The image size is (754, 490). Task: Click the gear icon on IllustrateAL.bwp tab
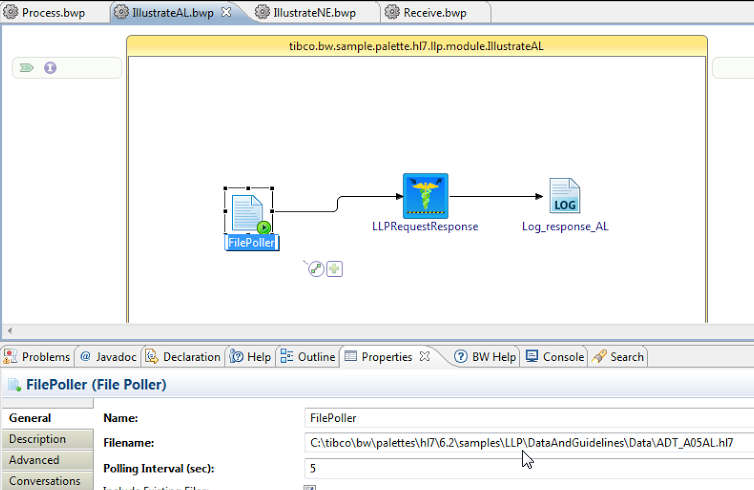121,12
